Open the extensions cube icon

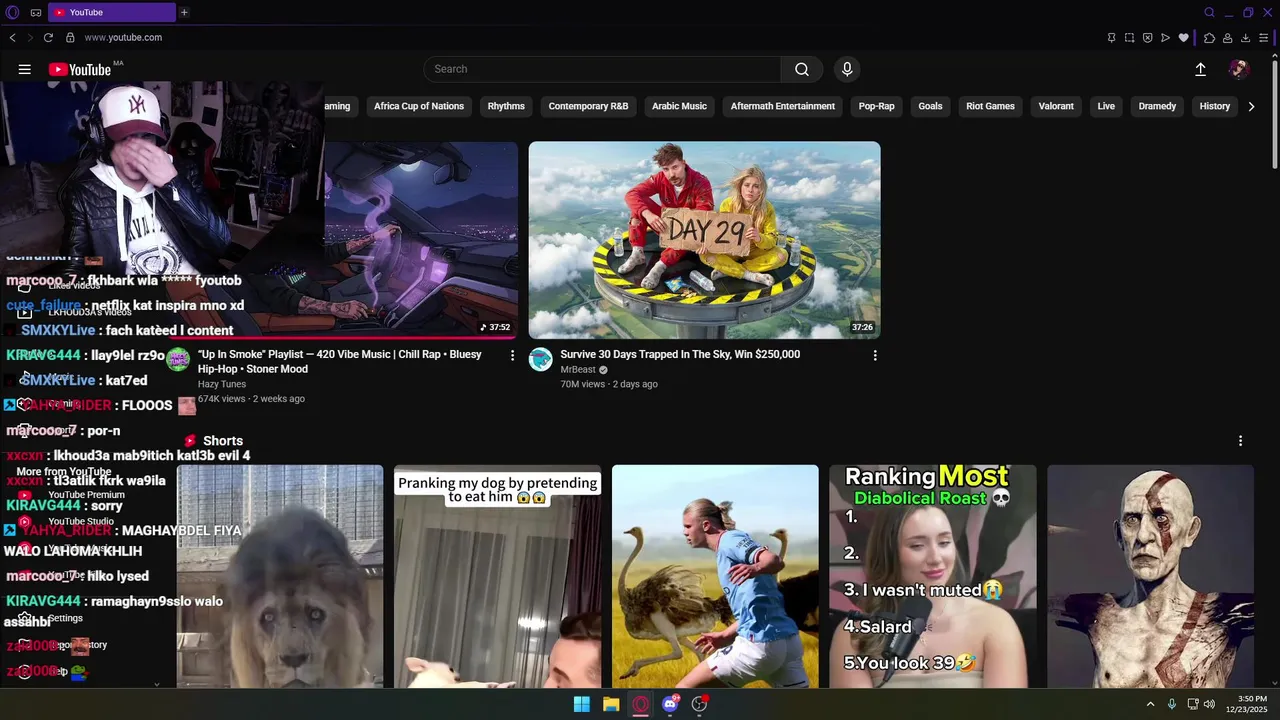pyautogui.click(x=1209, y=38)
